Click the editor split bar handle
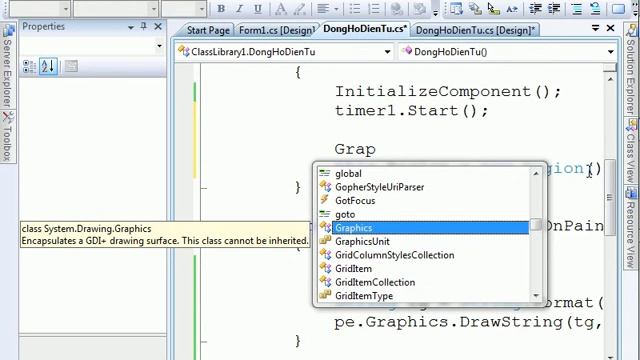 [610, 68]
